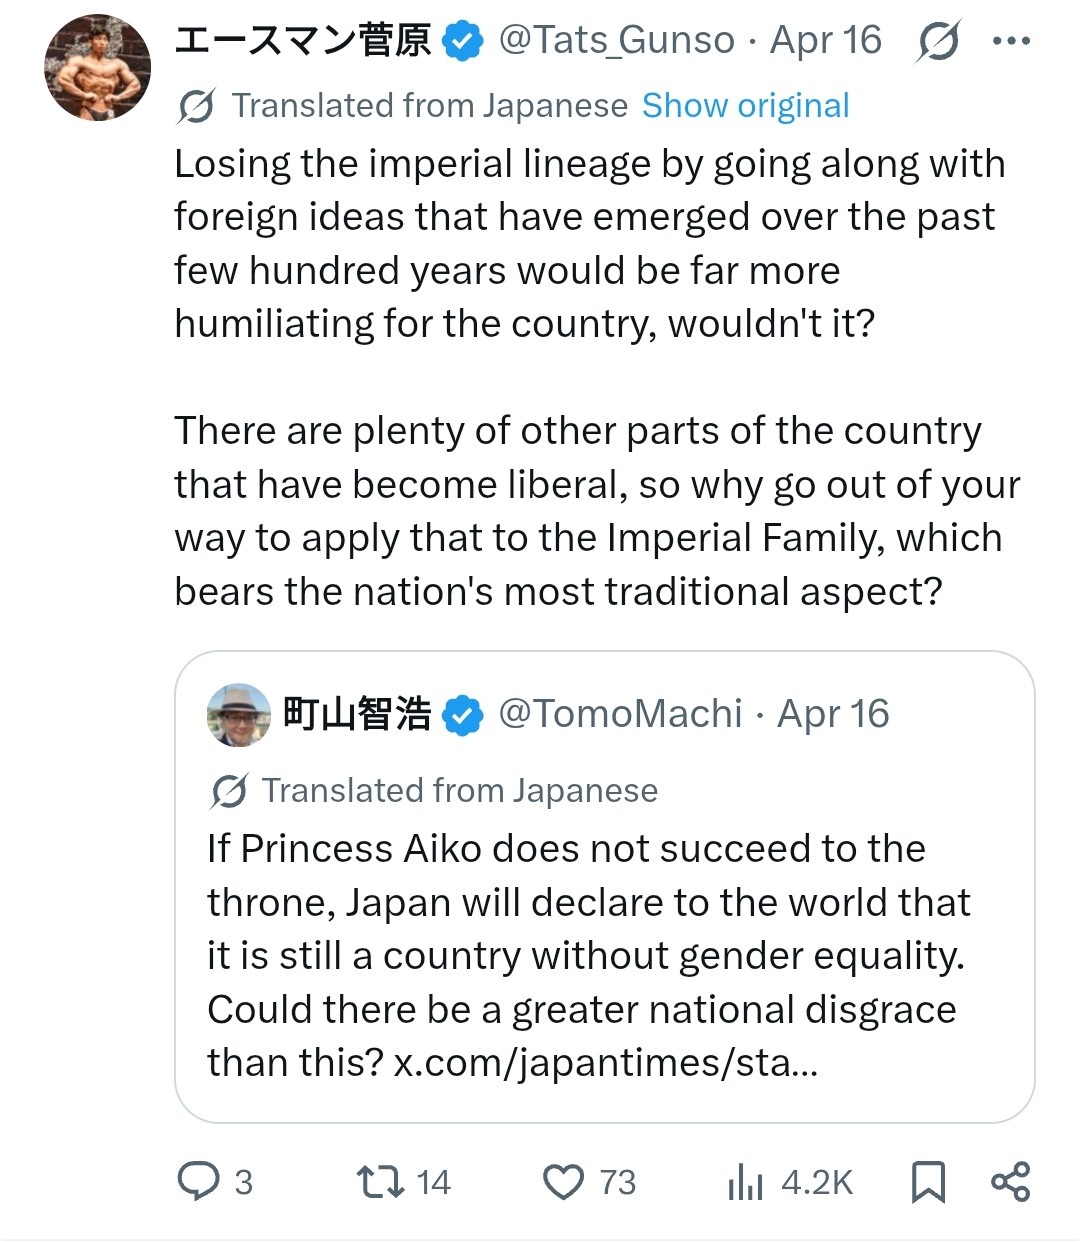Open the three-dot more options menu

tap(1010, 41)
